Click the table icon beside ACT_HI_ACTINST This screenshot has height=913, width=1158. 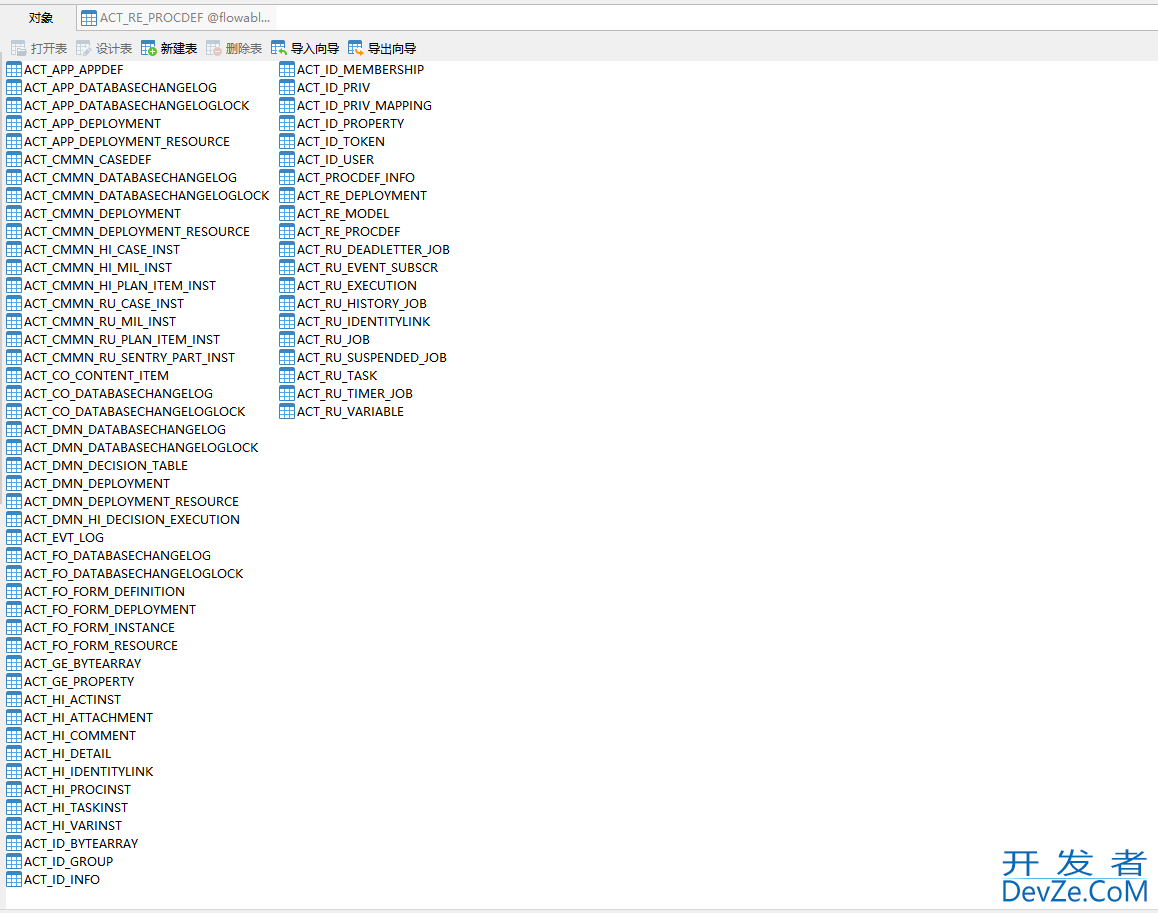point(14,700)
